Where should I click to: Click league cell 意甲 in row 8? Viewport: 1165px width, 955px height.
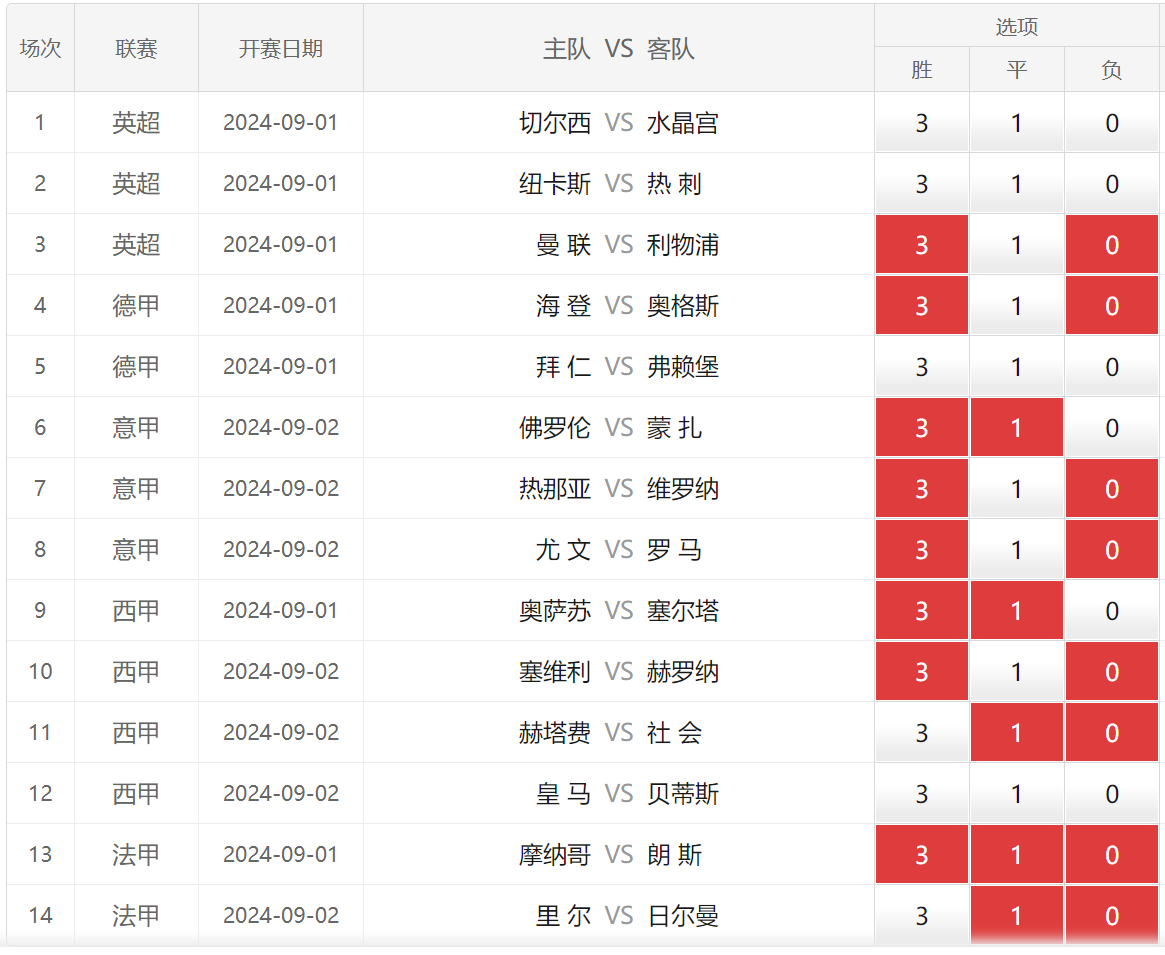tap(136, 549)
